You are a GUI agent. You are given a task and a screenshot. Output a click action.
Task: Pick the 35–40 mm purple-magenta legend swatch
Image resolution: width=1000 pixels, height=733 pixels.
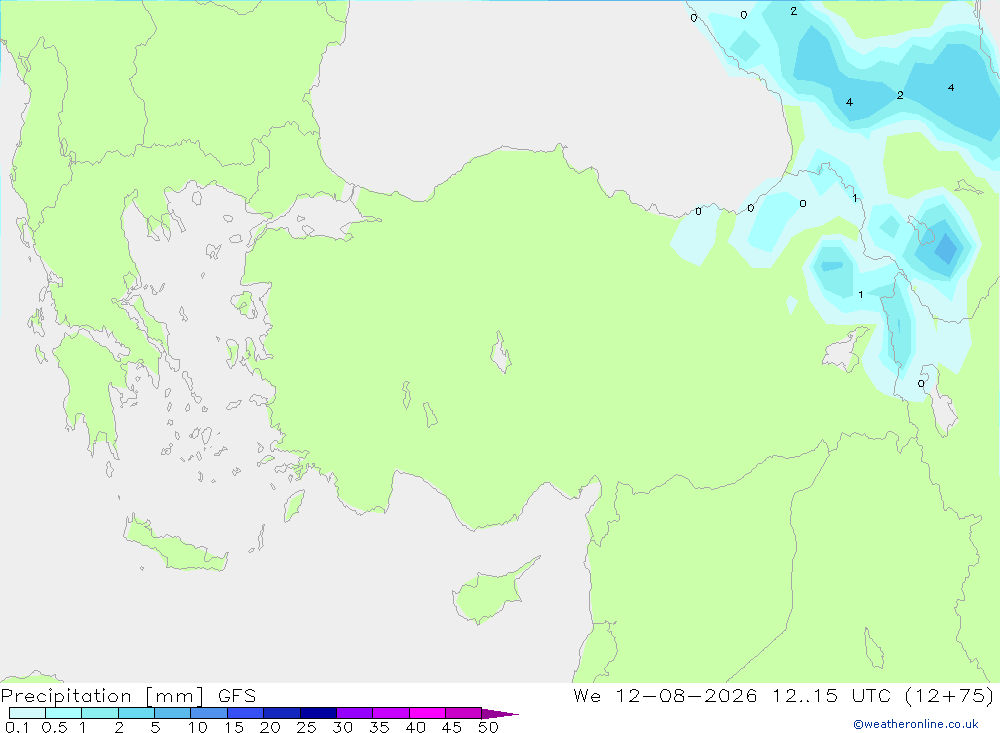(391, 713)
